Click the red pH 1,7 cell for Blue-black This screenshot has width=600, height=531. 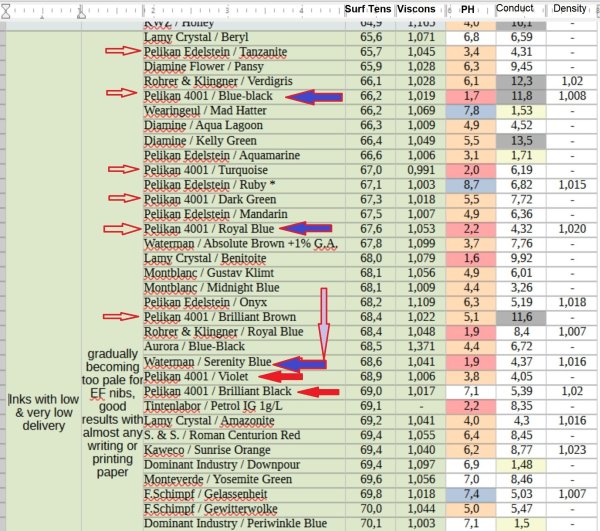click(471, 96)
